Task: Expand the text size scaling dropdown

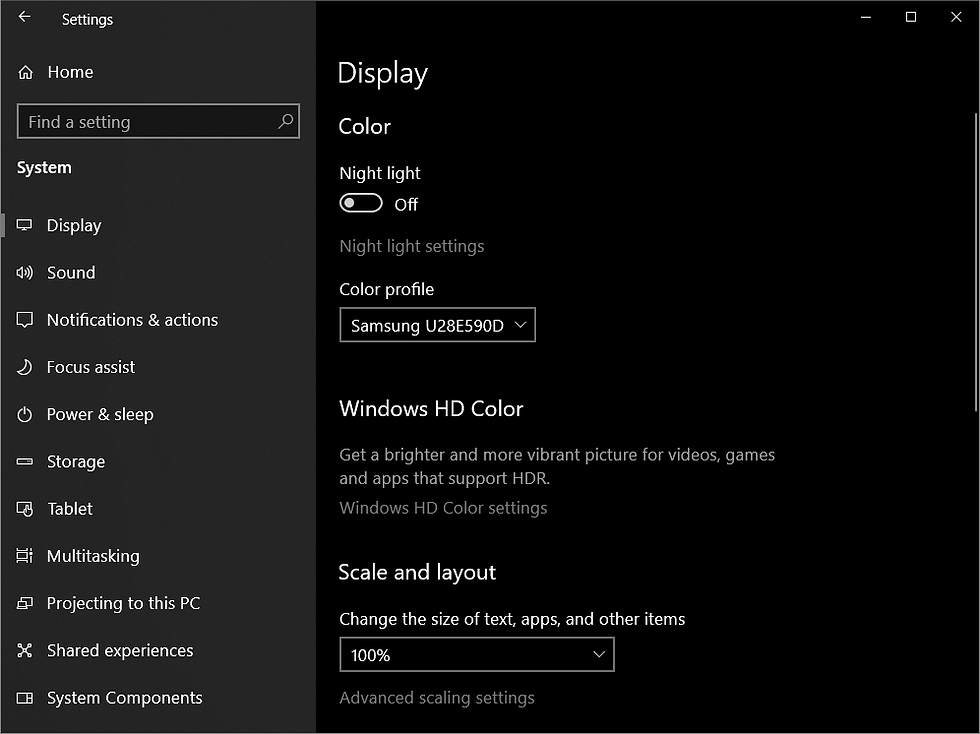Action: point(477,654)
